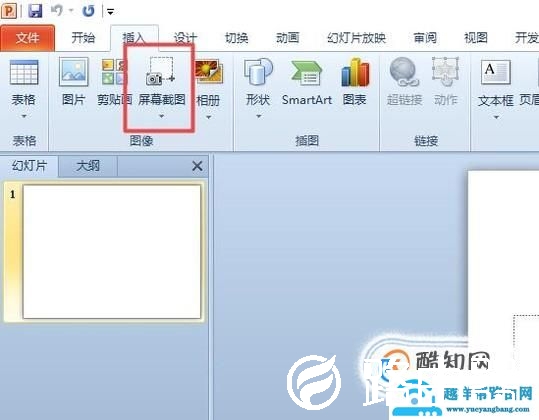This screenshot has width=539, height=420.
Task: Expand the 相册 dropdown arrow
Action: click(x=209, y=117)
